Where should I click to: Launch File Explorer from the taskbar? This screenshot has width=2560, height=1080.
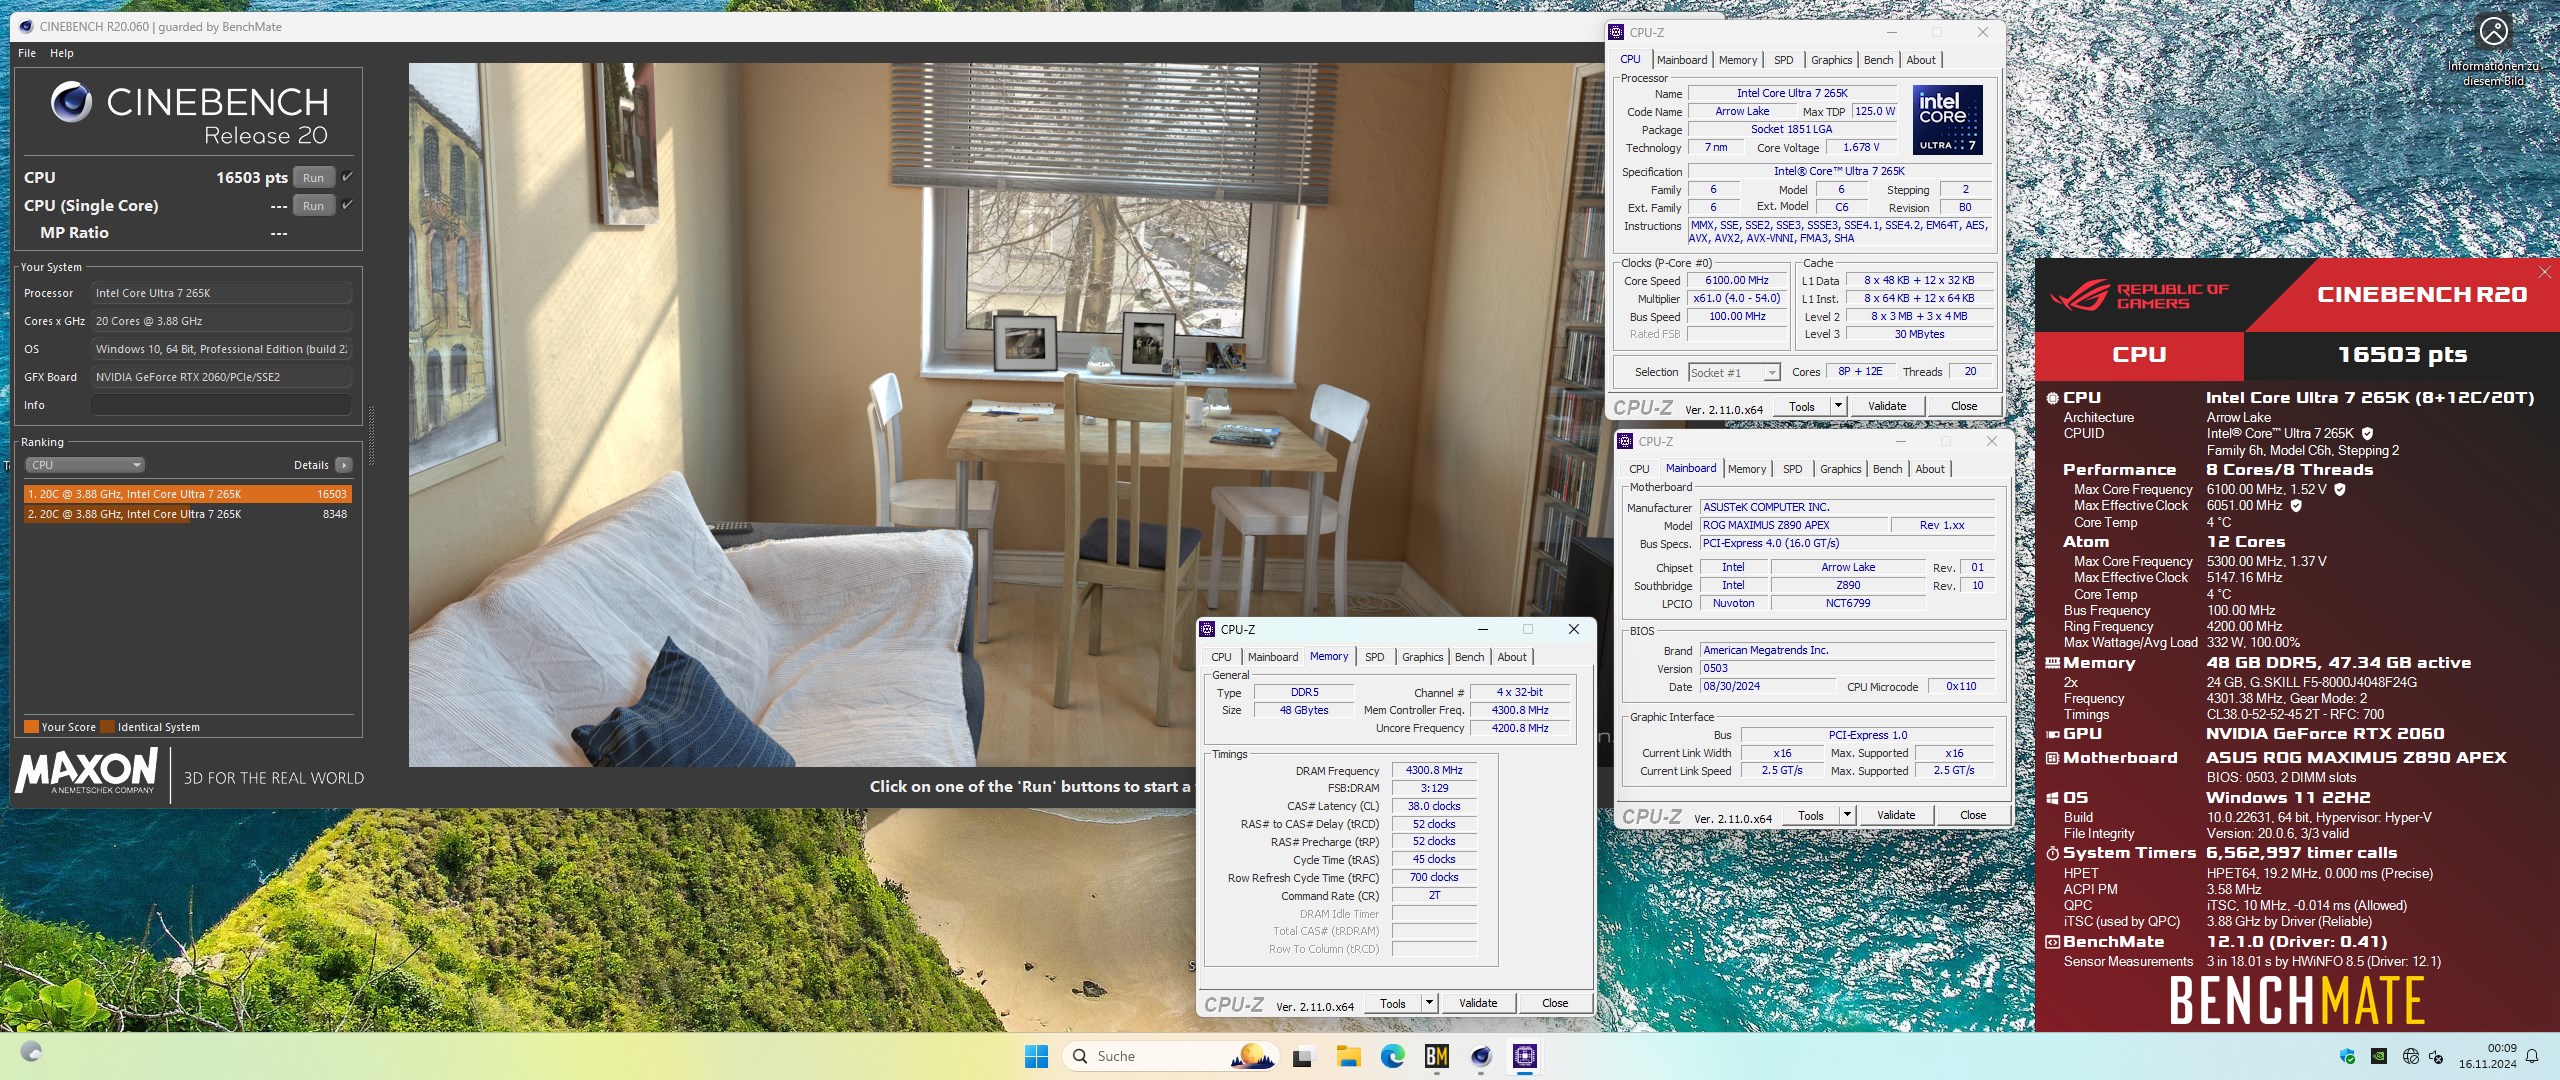tap(1348, 1056)
